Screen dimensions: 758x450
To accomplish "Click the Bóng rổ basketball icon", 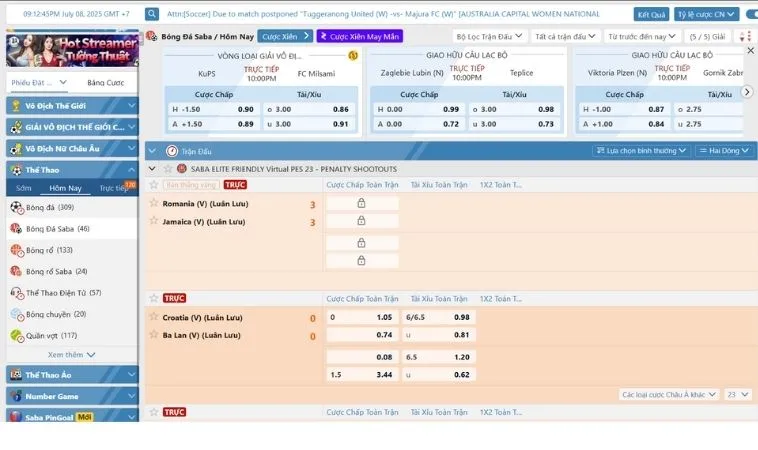I will pyautogui.click(x=16, y=250).
